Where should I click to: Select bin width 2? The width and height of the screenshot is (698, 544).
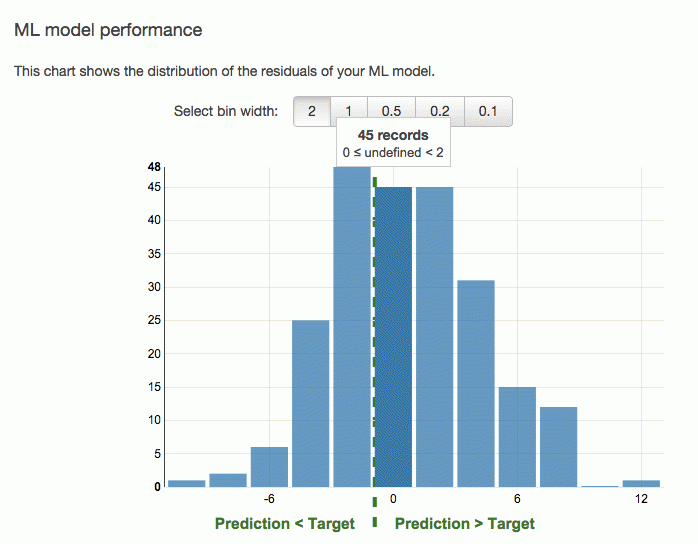pos(312,111)
